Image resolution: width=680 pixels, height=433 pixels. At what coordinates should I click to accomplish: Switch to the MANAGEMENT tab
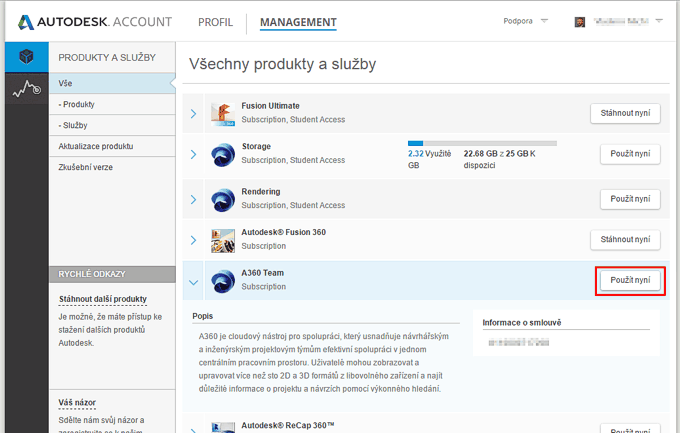tap(298, 22)
